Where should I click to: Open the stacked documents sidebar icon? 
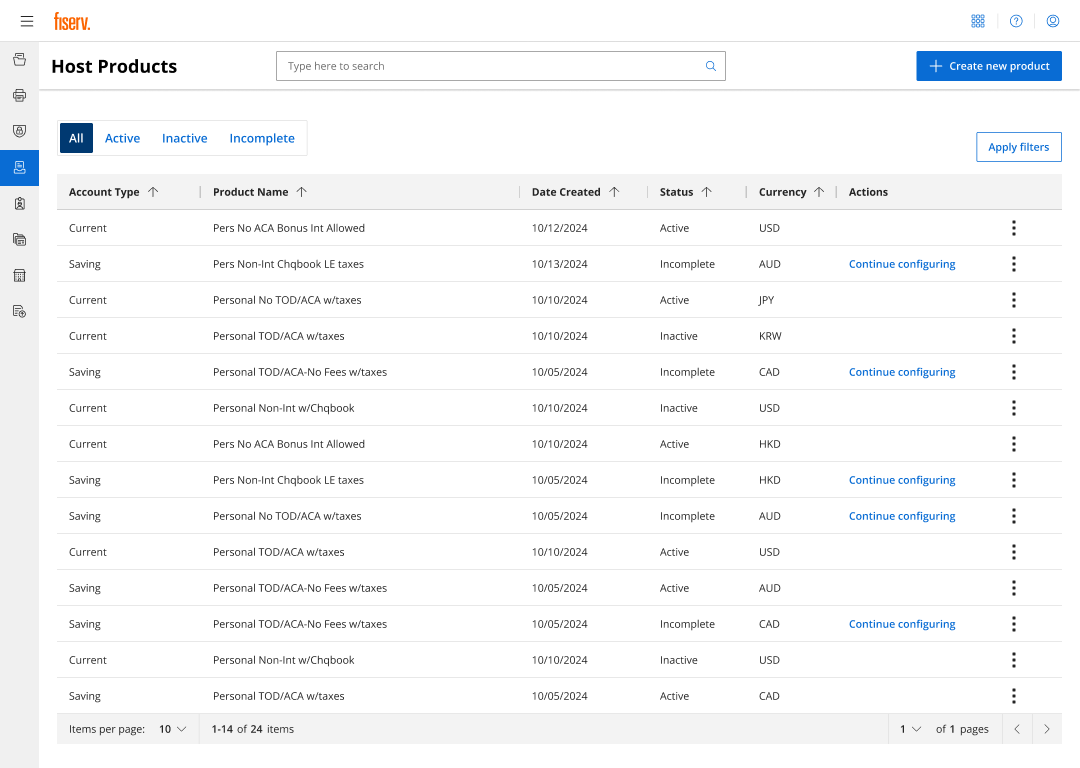coord(19,240)
